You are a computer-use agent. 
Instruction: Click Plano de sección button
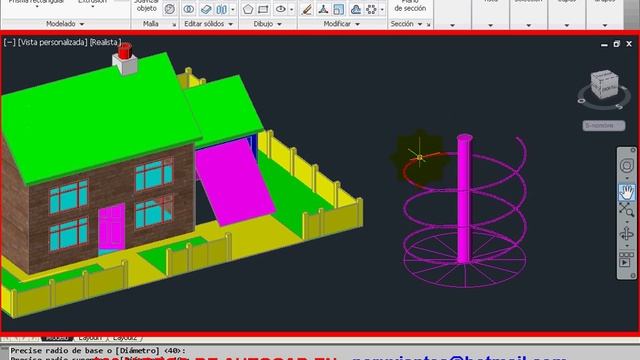tap(410, 6)
